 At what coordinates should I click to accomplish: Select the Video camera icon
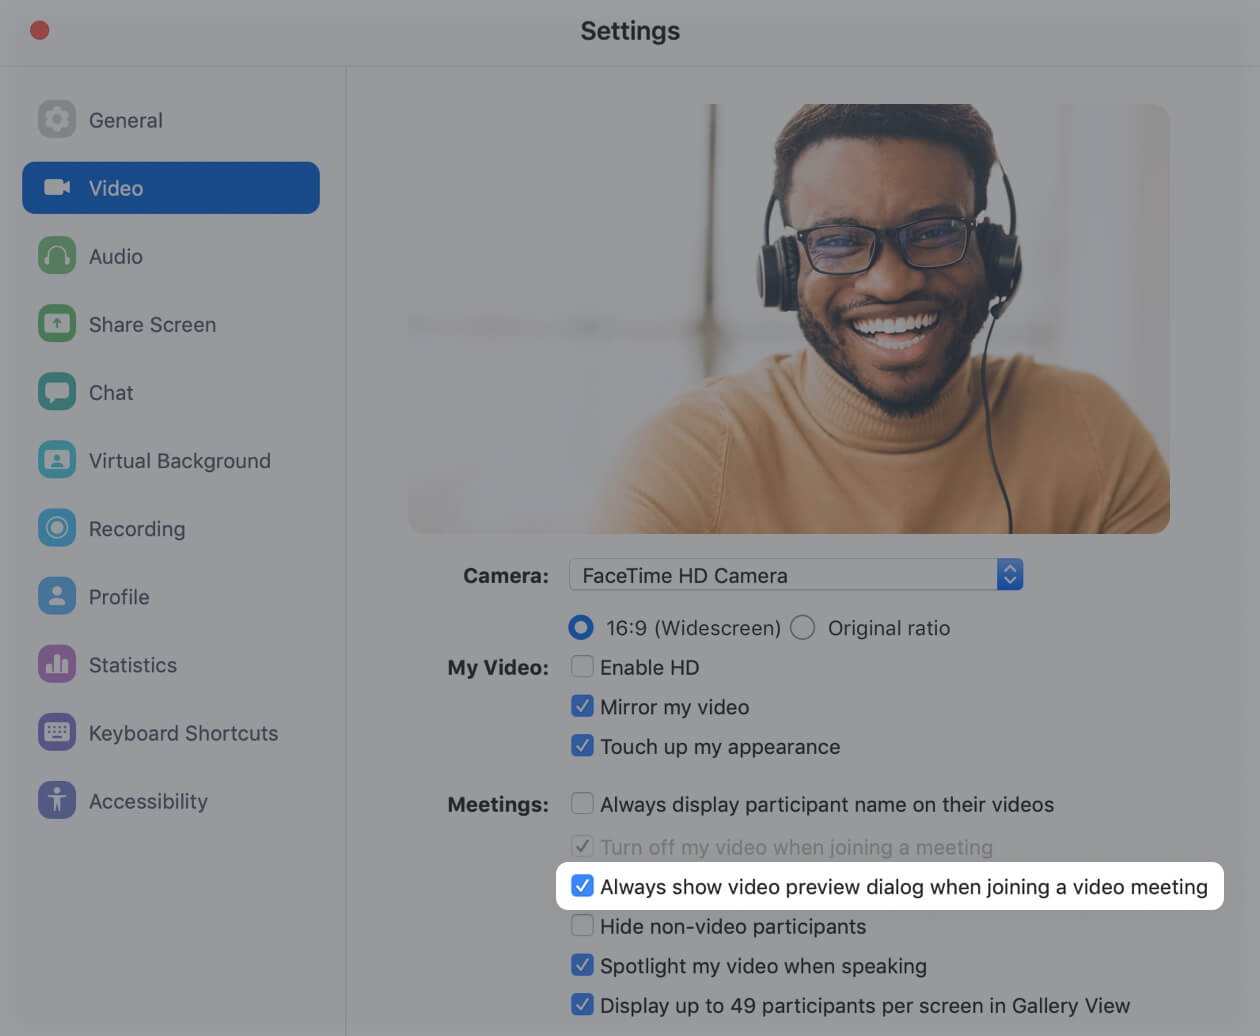point(57,187)
